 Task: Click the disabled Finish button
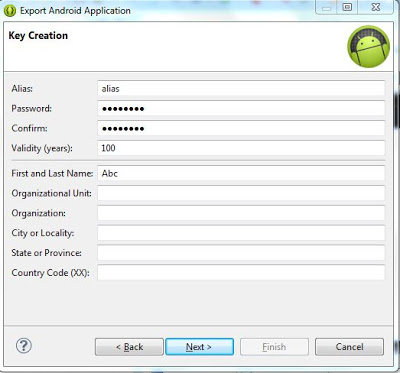274,347
